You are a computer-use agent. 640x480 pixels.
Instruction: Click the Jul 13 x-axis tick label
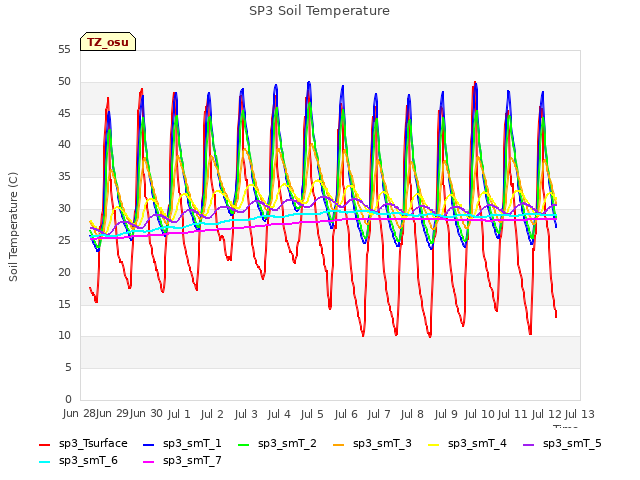[580, 414]
